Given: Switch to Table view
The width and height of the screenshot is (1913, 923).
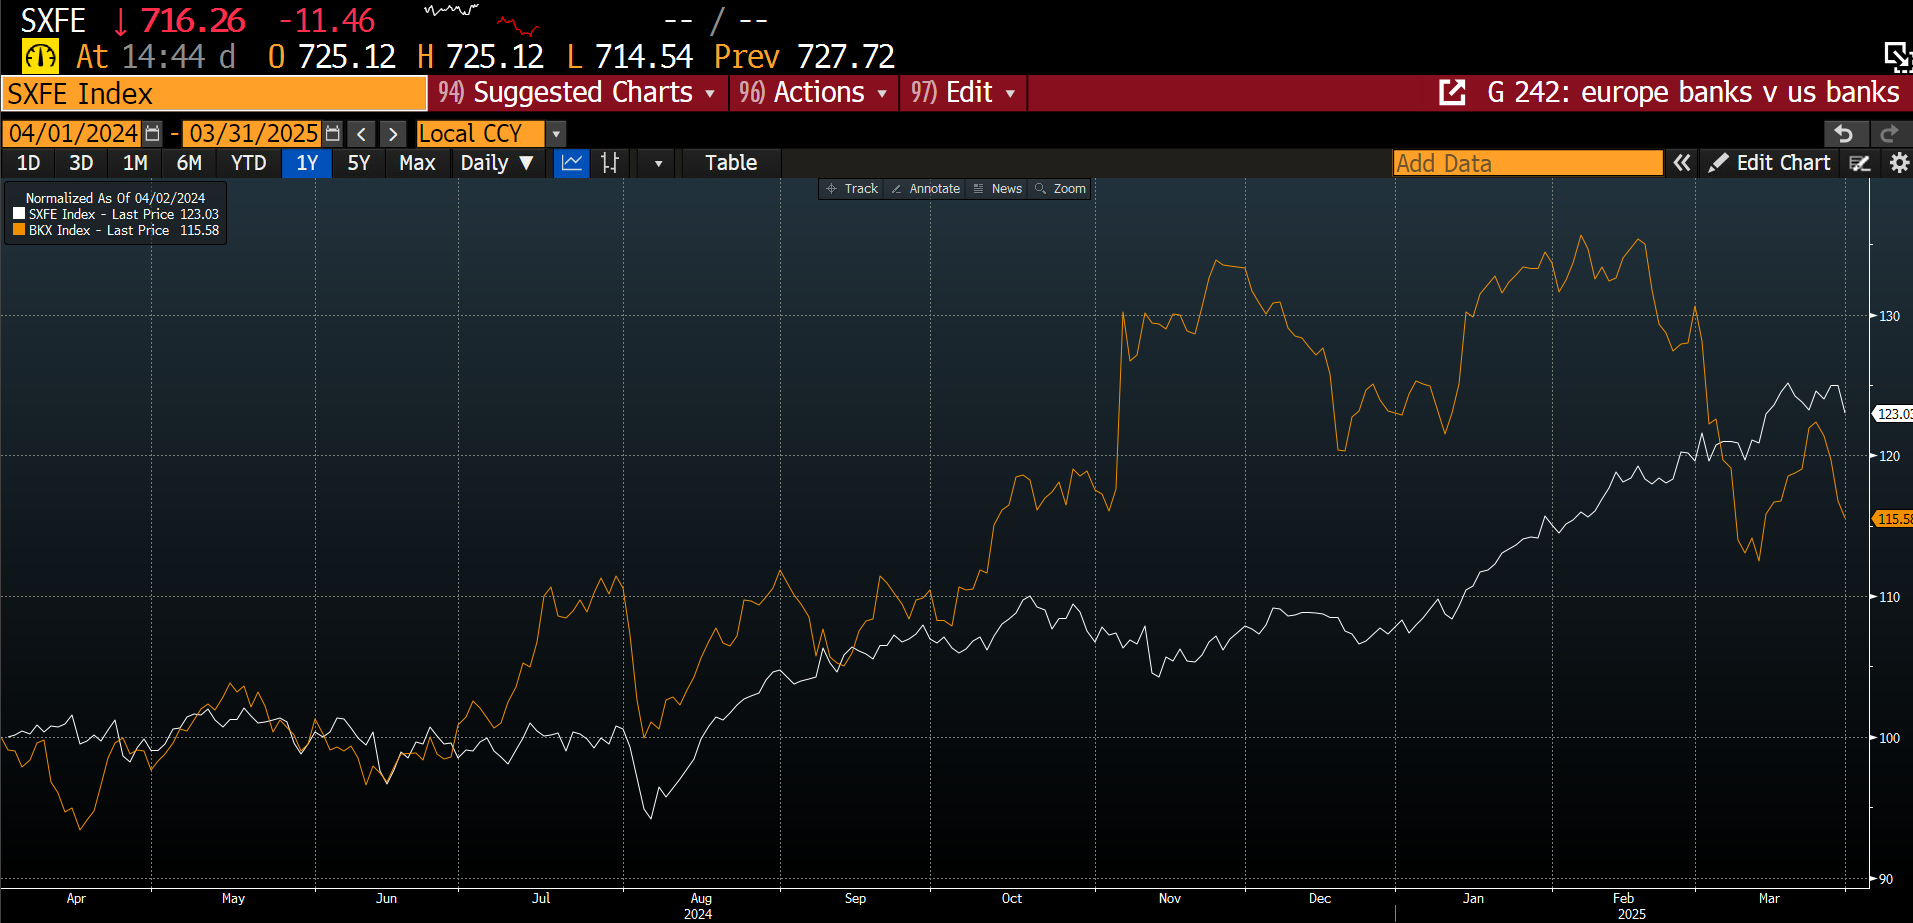Looking at the screenshot, I should pos(730,163).
